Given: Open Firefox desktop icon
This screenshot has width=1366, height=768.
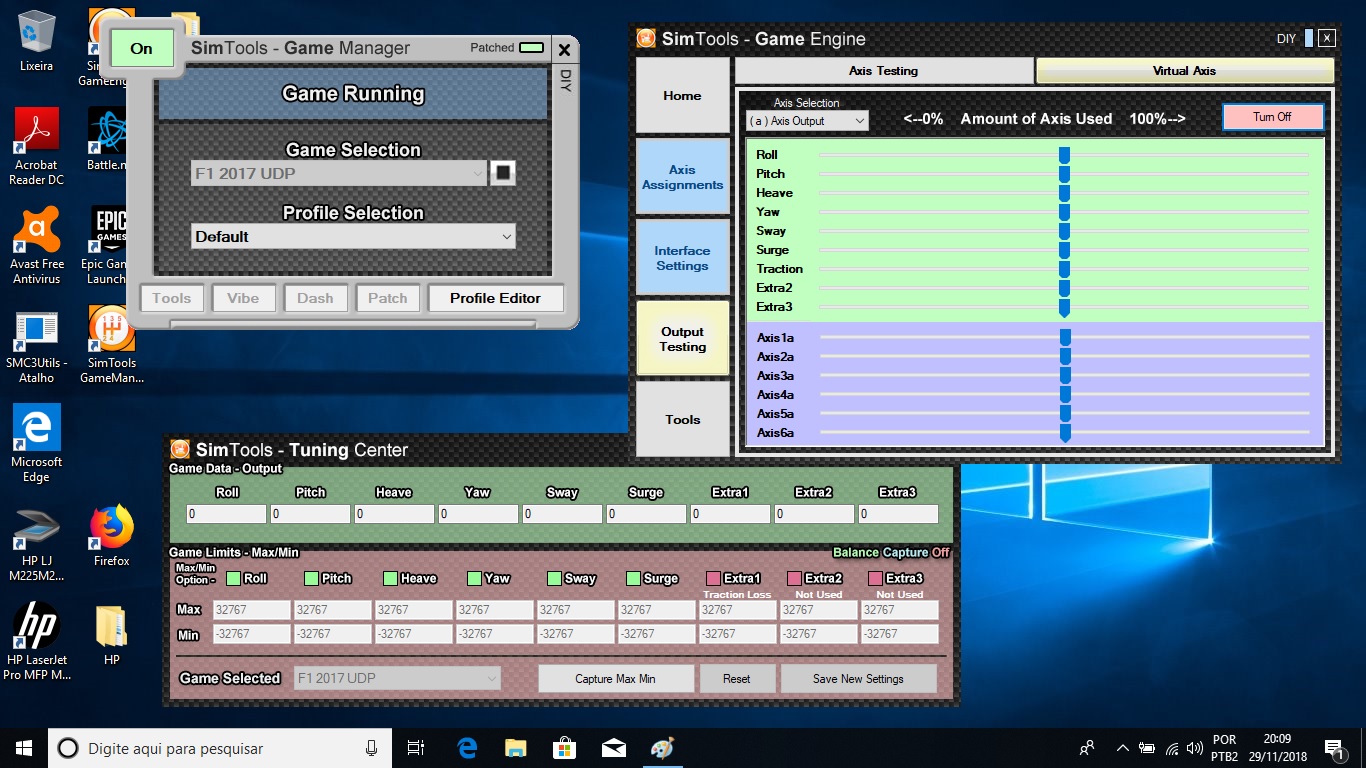Looking at the screenshot, I should tap(112, 536).
